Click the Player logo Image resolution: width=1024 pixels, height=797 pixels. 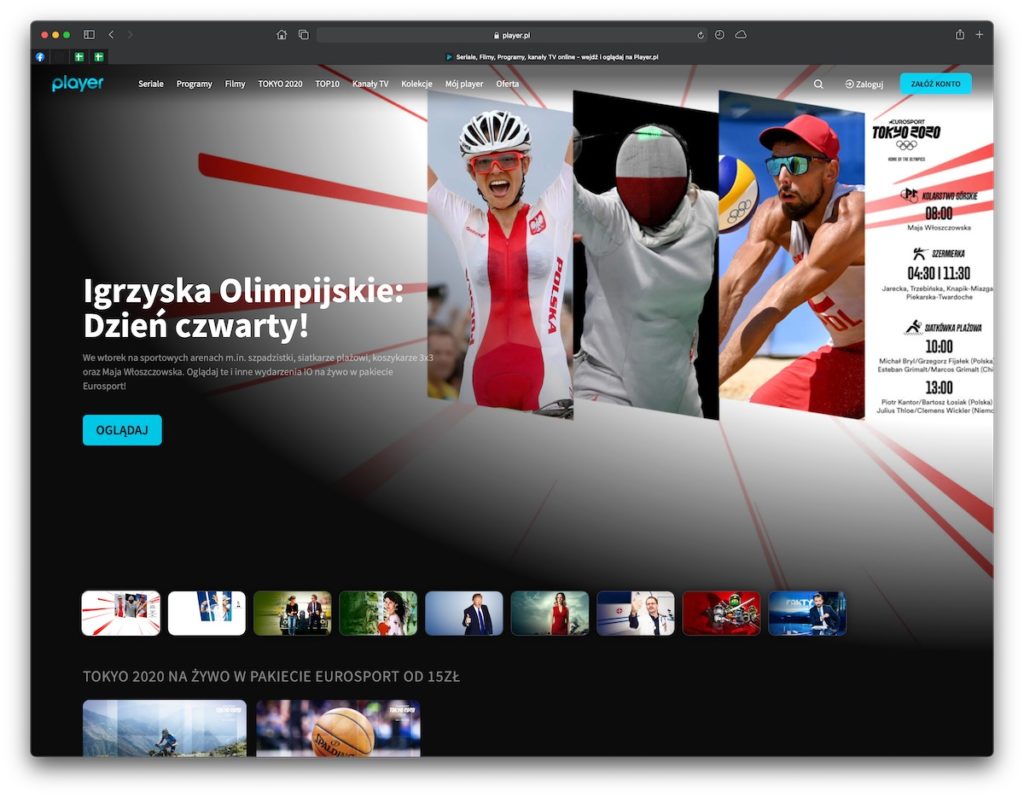coord(78,83)
